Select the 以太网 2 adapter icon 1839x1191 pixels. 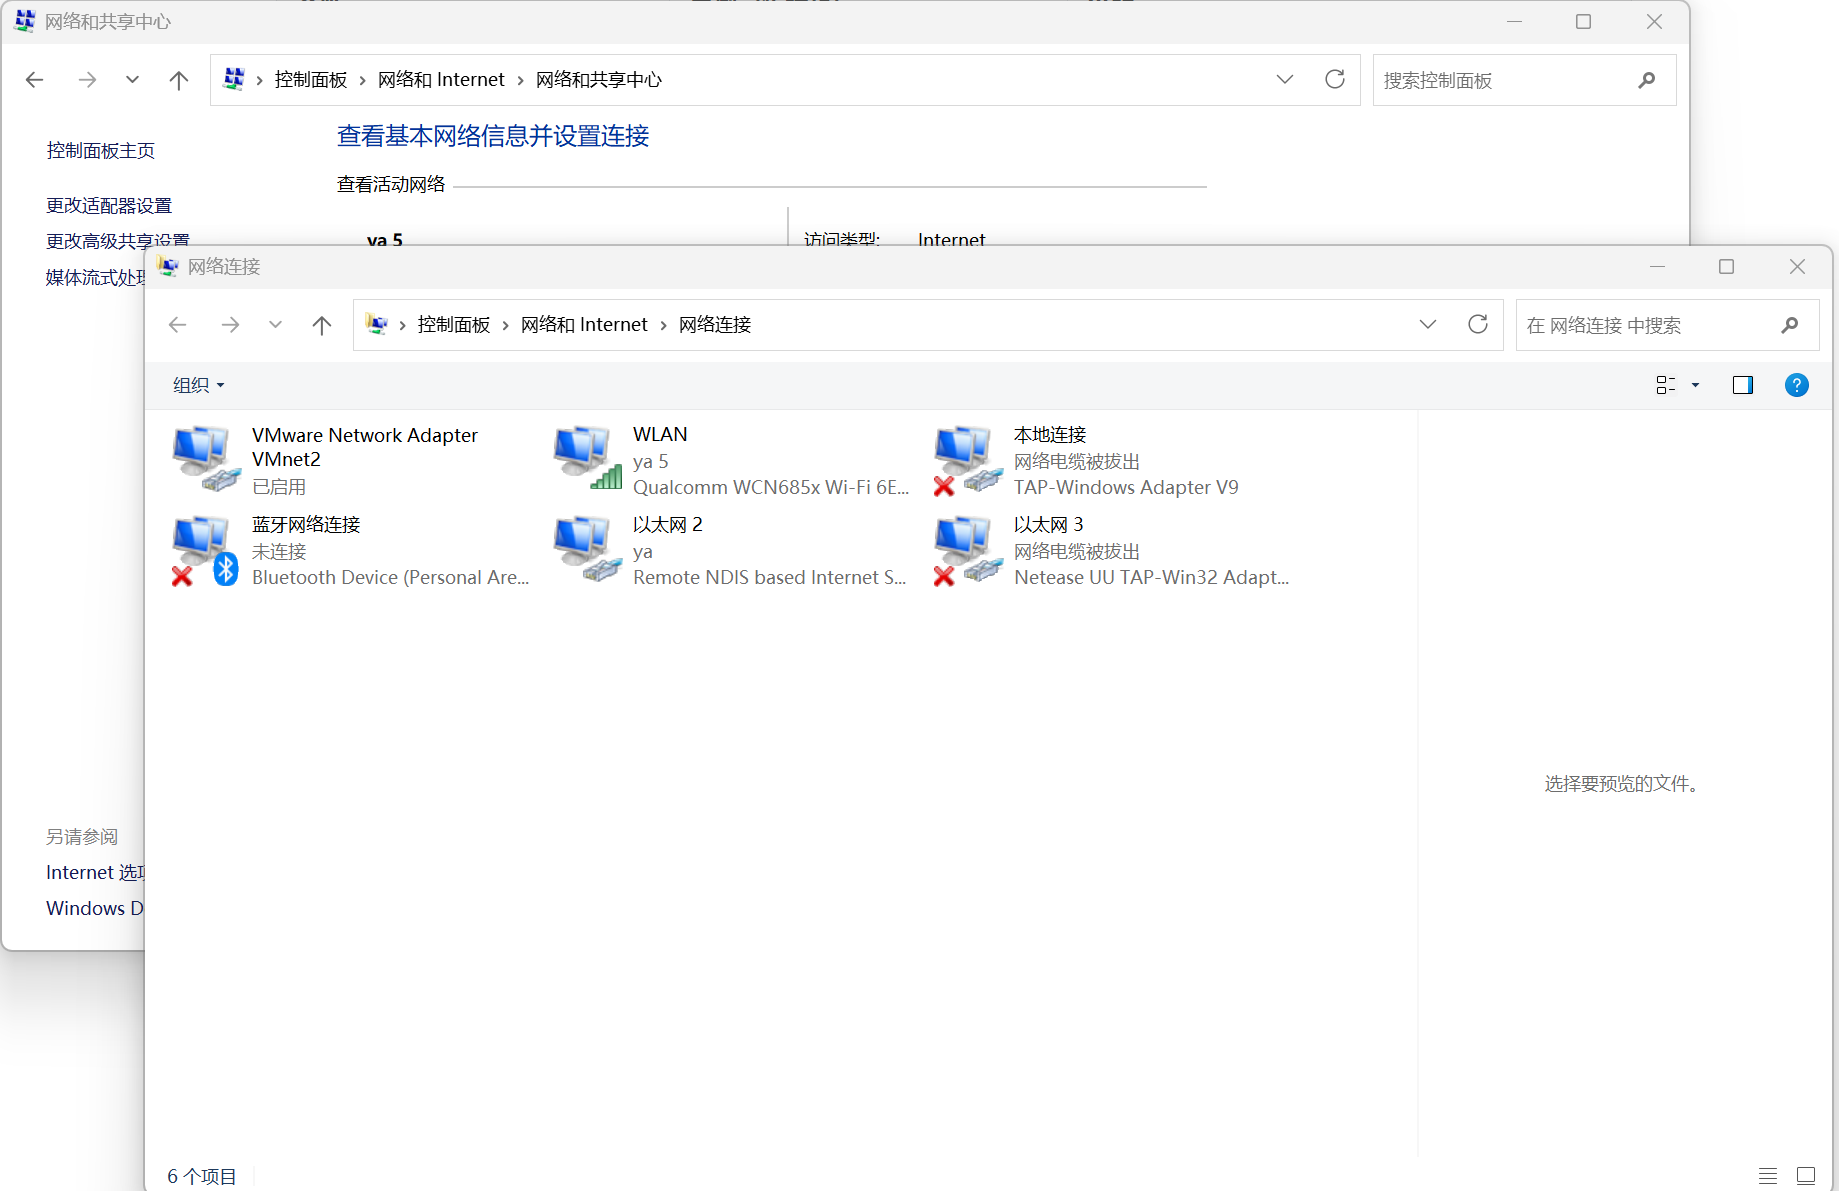[587, 550]
